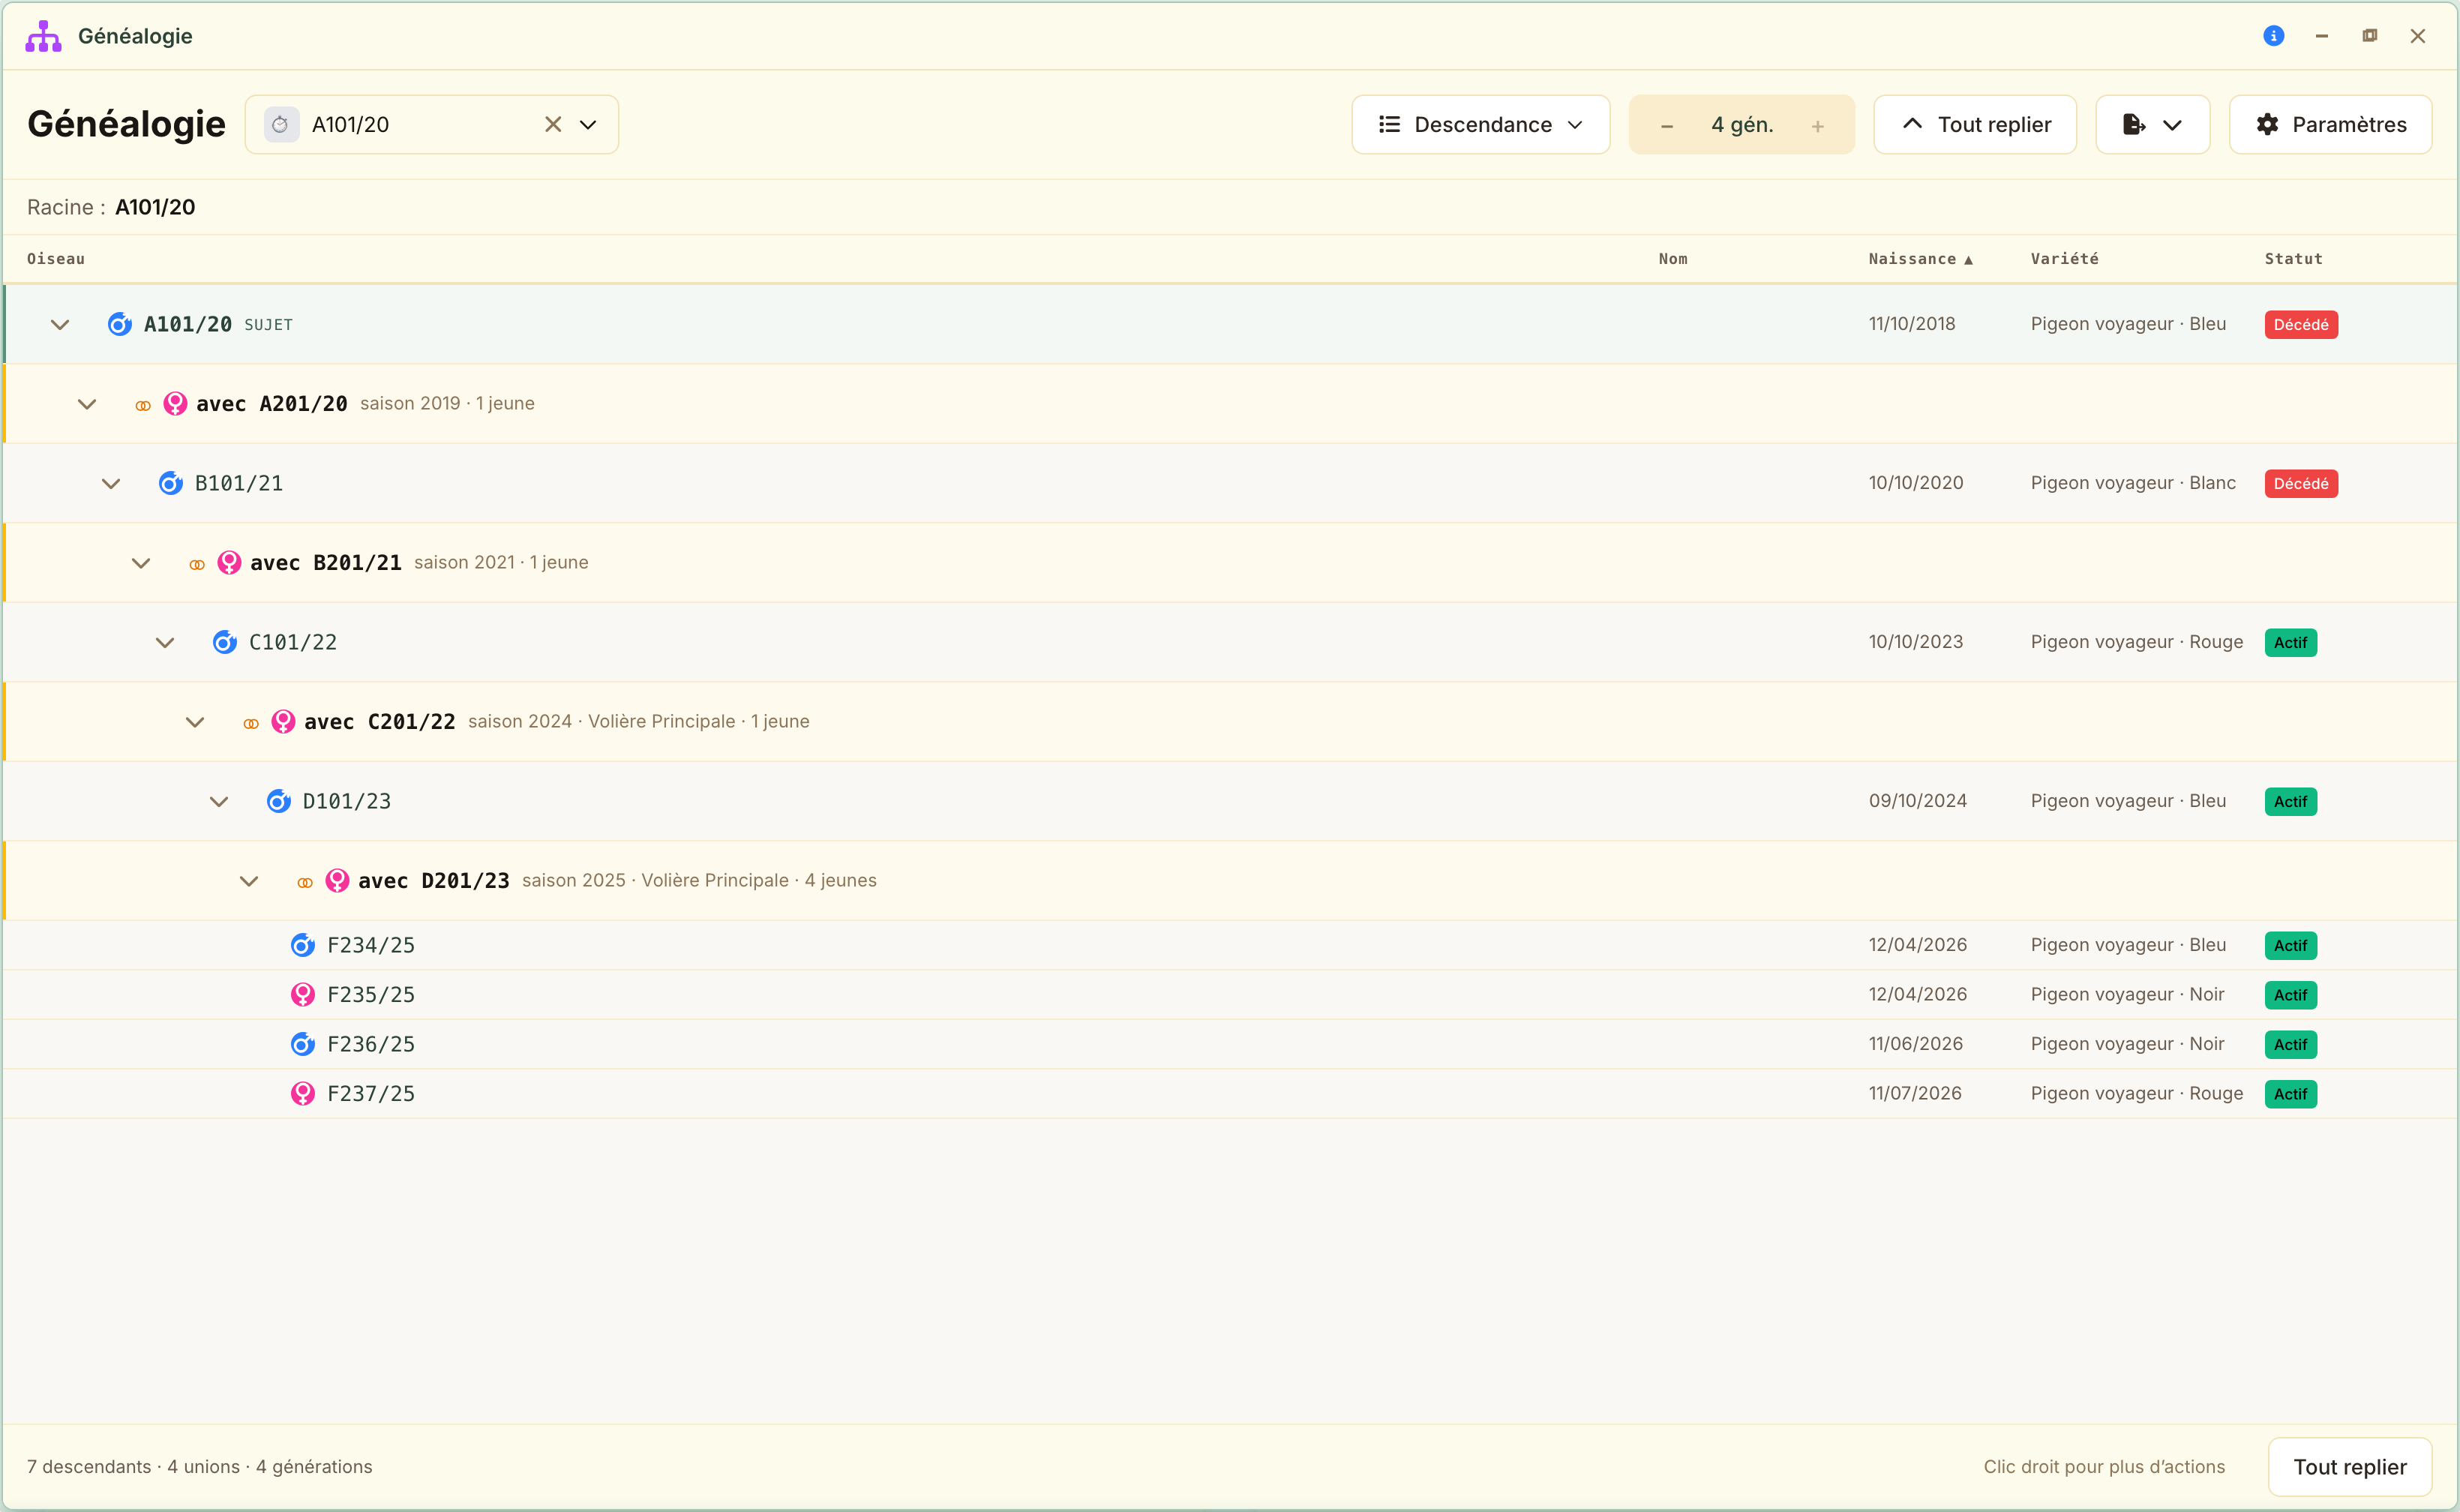Clear the A101/20 bird selection
The height and width of the screenshot is (1512, 2460).
click(x=553, y=124)
